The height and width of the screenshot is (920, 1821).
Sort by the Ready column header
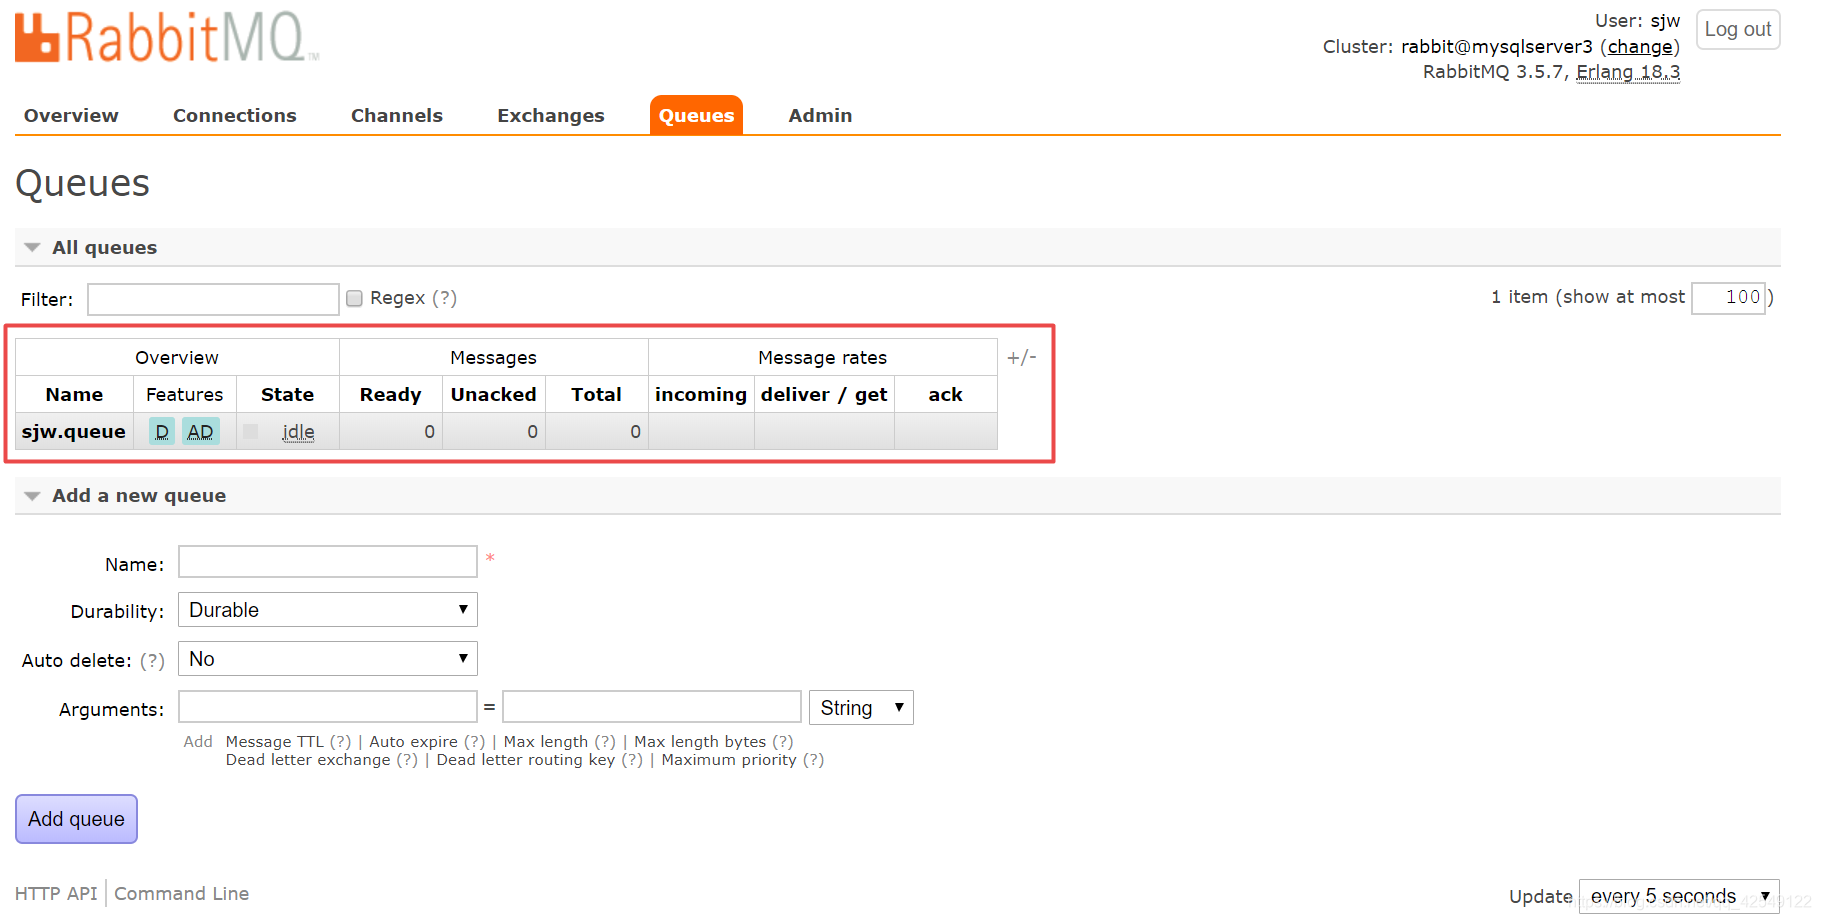[390, 395]
